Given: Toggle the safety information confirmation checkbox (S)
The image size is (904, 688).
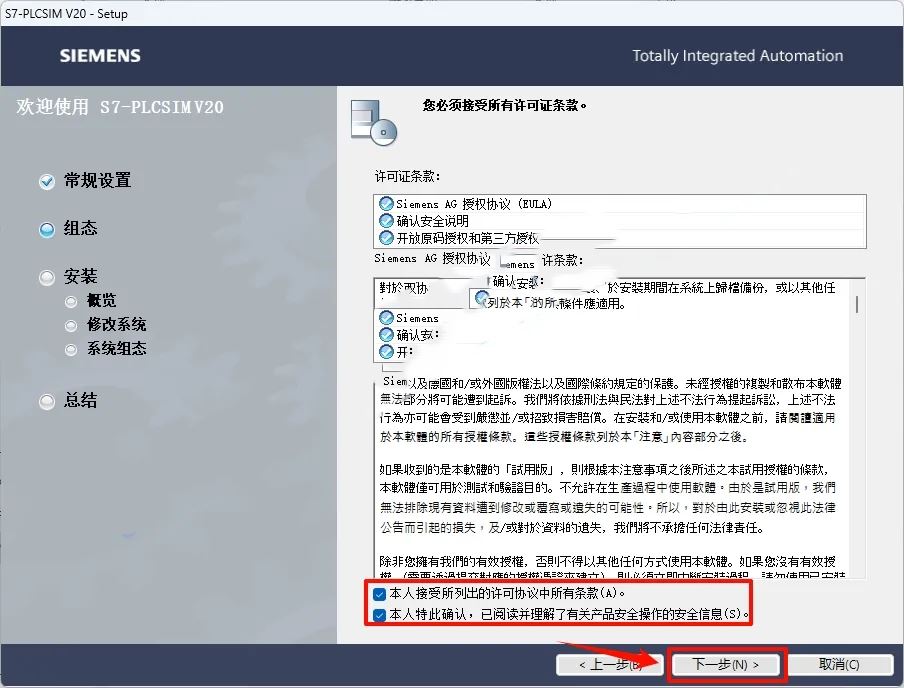Looking at the screenshot, I should [x=379, y=615].
